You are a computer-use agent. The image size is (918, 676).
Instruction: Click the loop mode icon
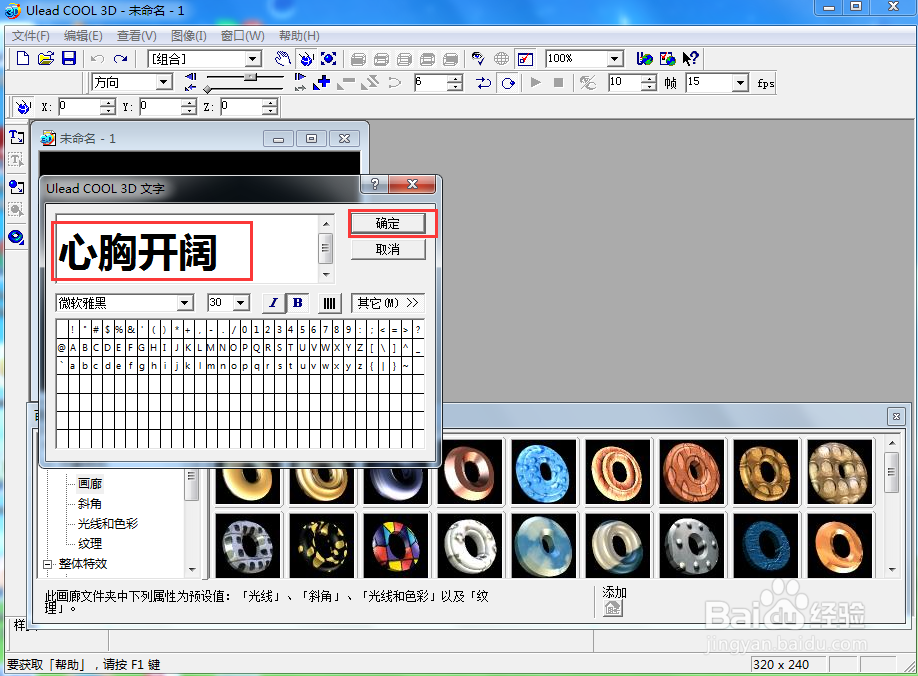click(508, 83)
